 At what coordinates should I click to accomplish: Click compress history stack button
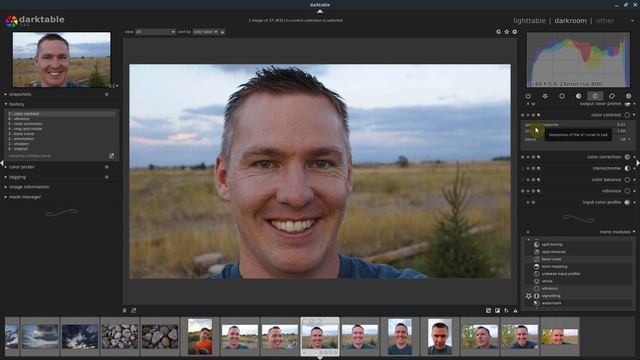pos(29,156)
